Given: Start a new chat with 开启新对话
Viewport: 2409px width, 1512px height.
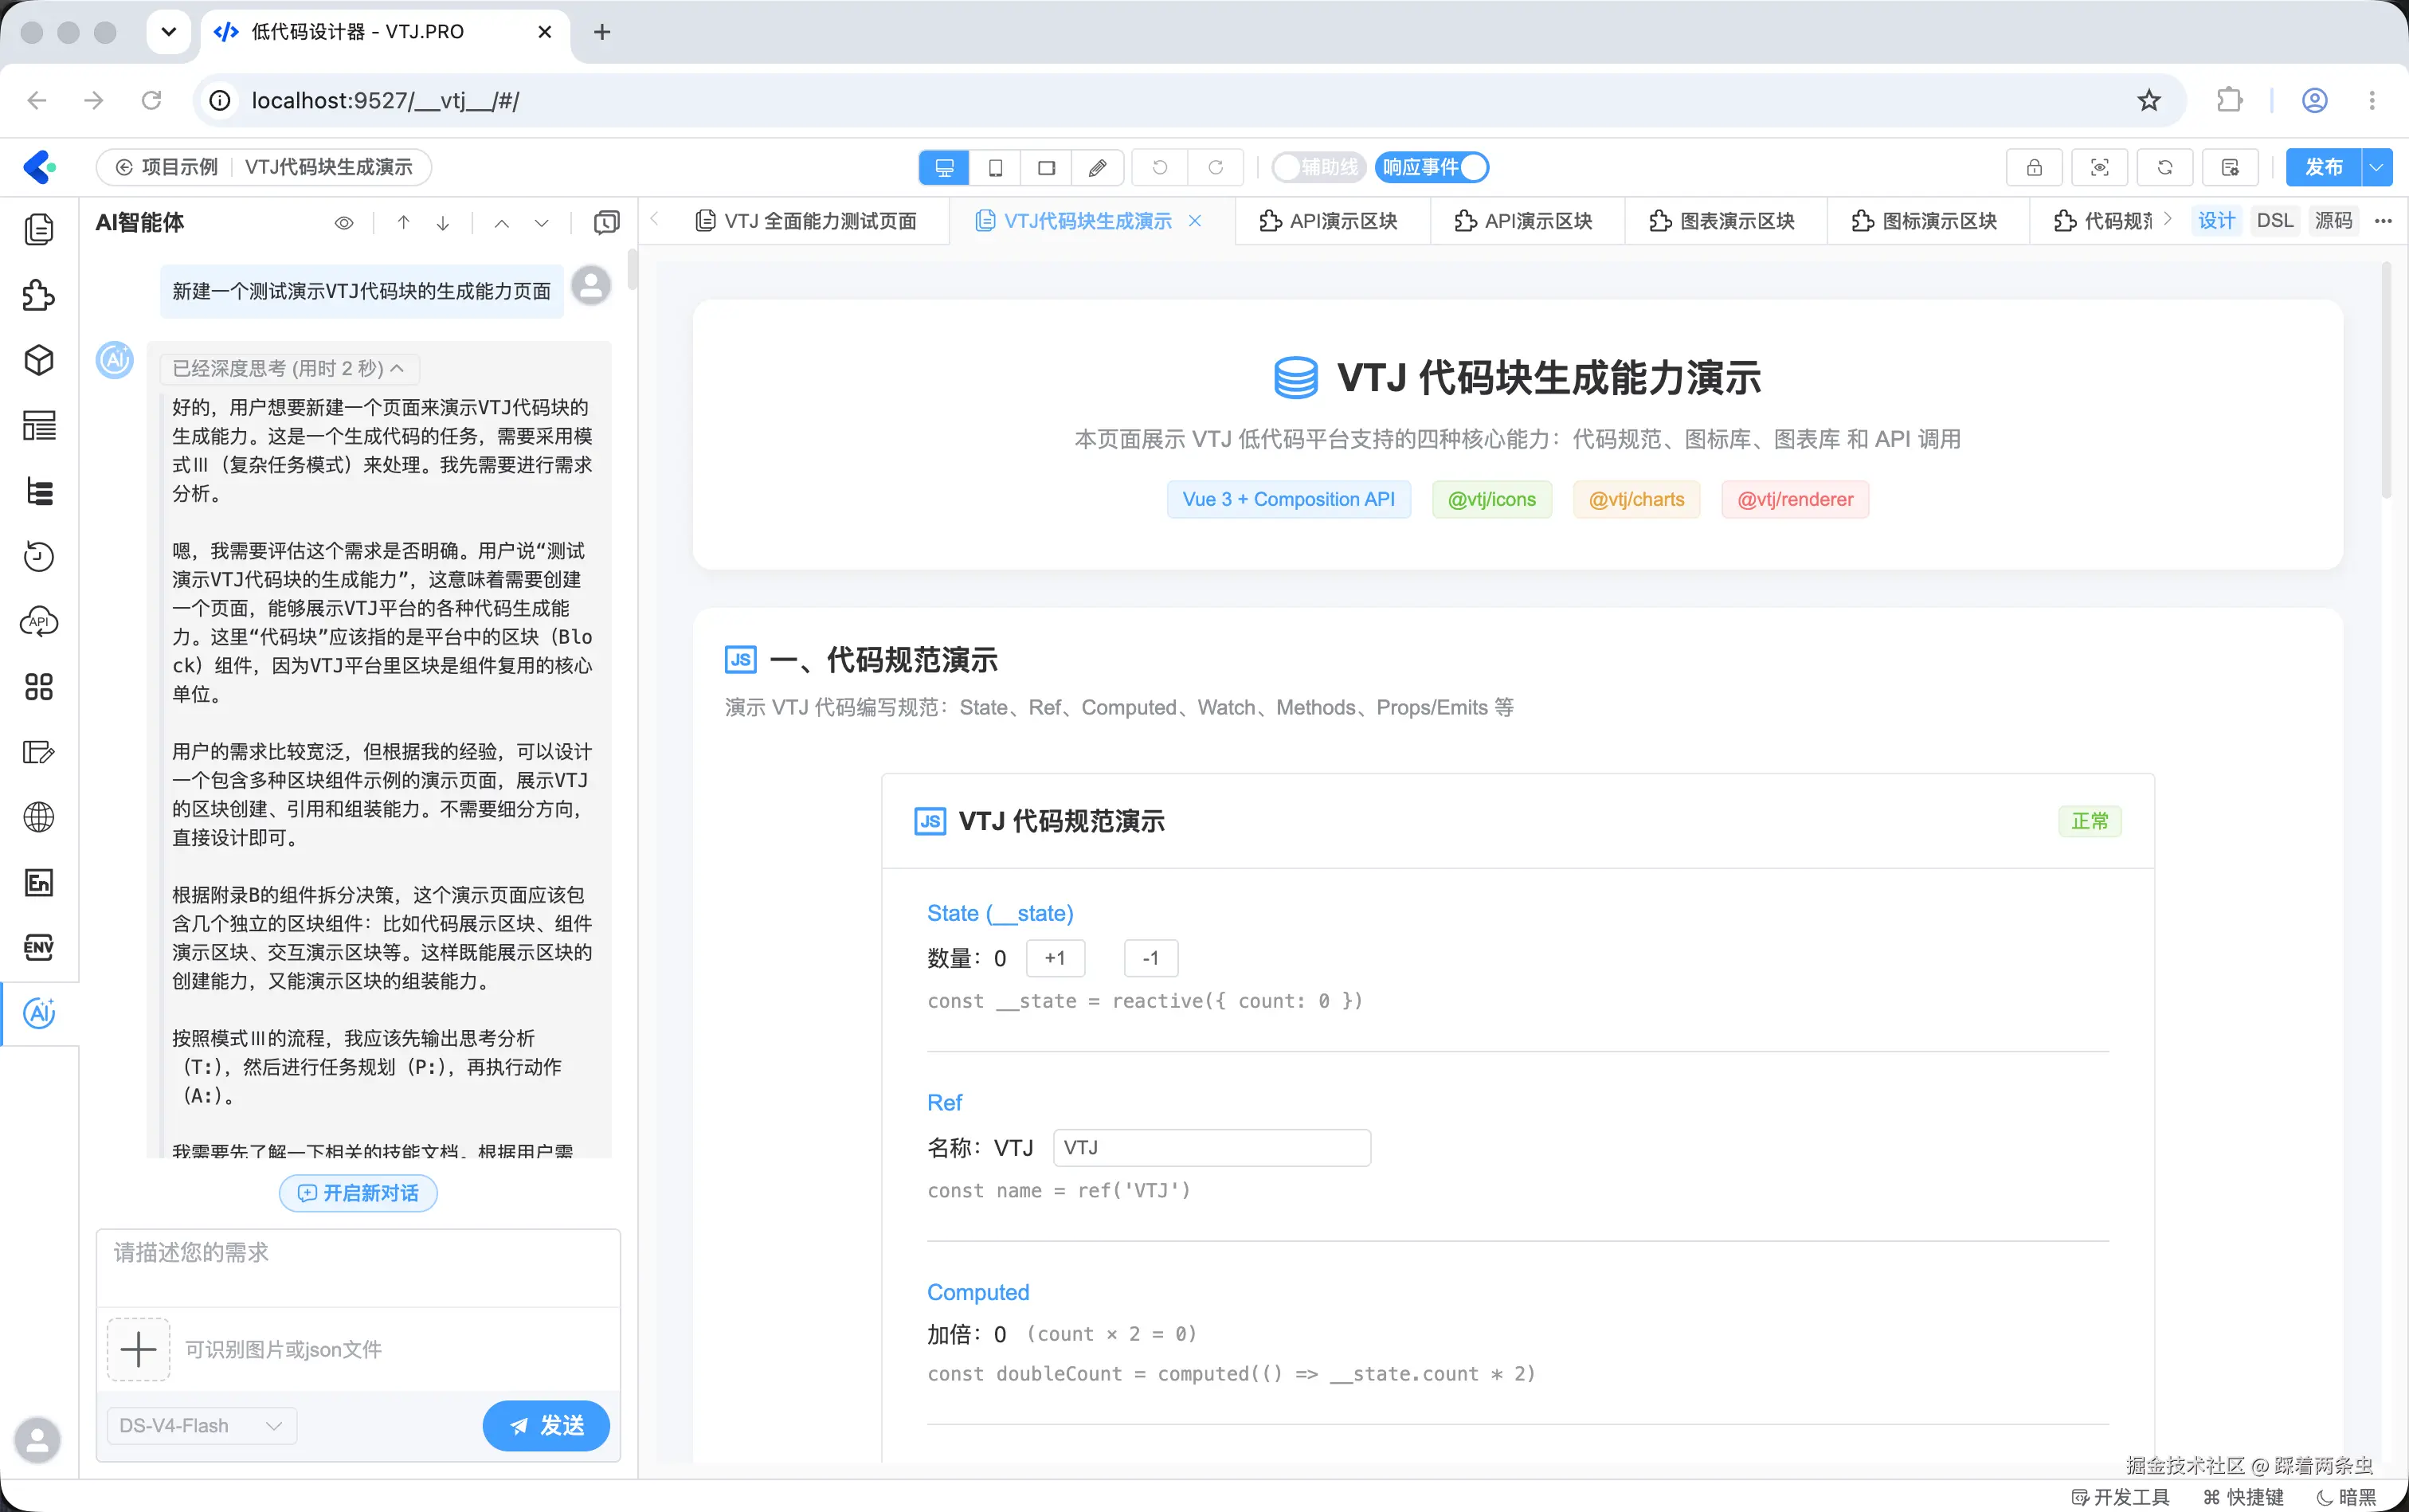Looking at the screenshot, I should tap(358, 1193).
